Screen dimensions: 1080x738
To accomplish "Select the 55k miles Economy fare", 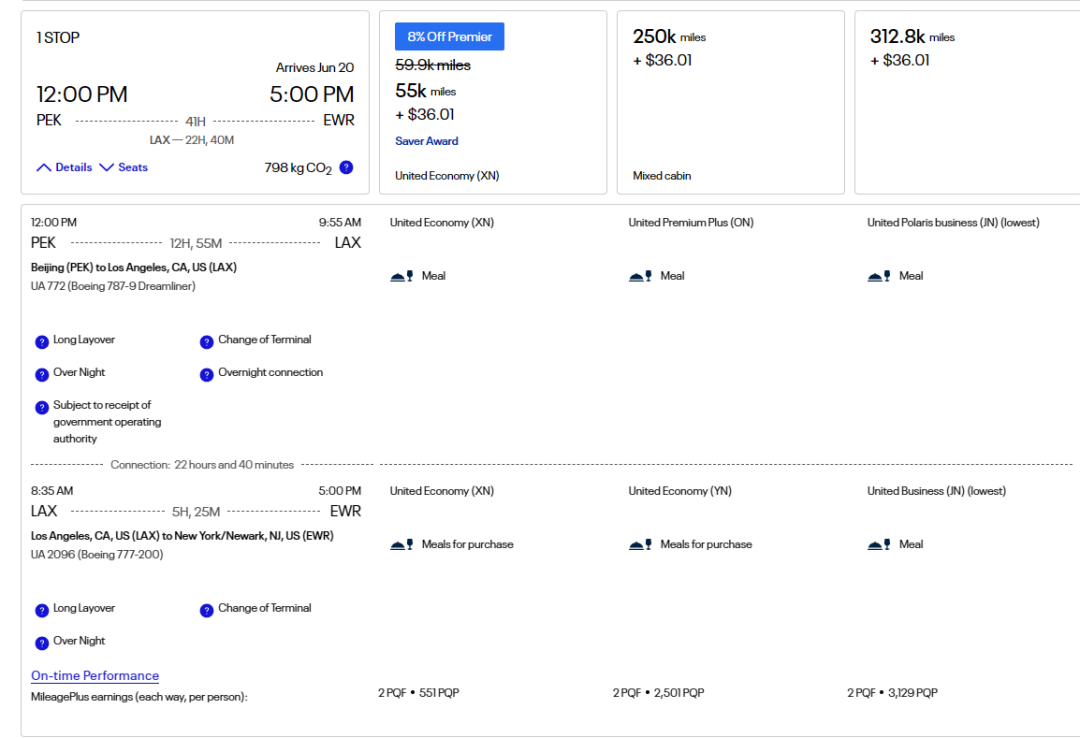I will [x=493, y=102].
